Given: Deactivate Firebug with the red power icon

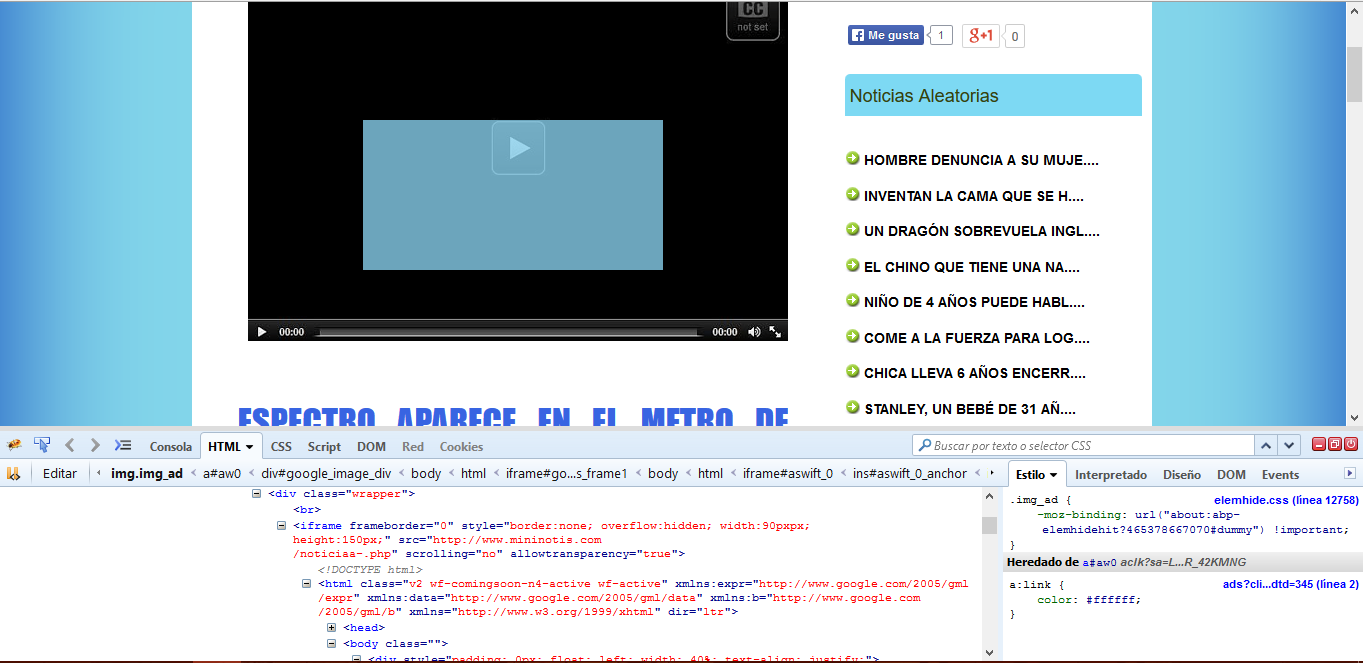Looking at the screenshot, I should 1351,444.
